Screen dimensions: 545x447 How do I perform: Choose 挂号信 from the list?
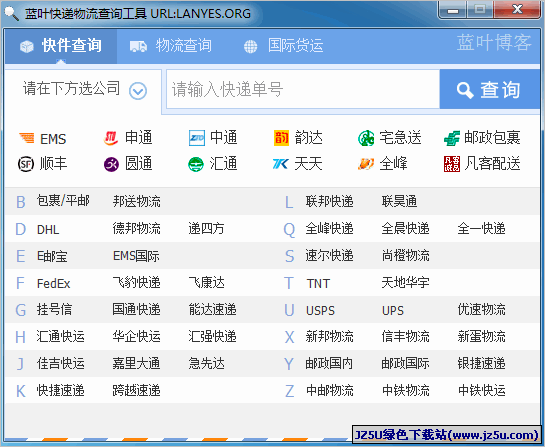point(54,309)
